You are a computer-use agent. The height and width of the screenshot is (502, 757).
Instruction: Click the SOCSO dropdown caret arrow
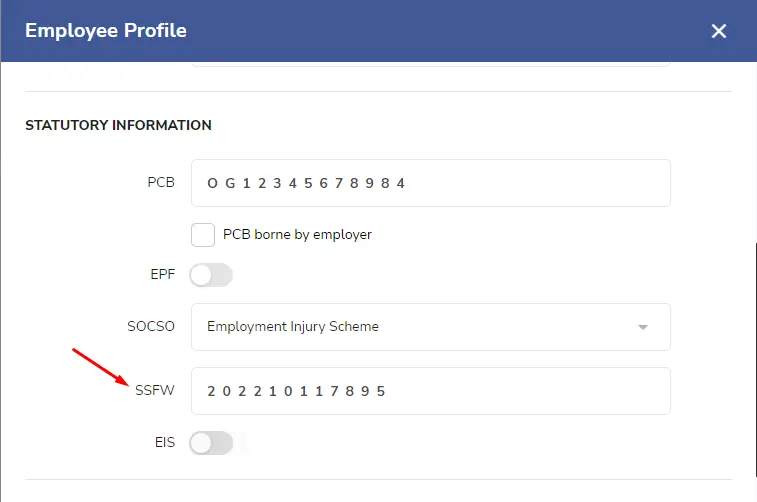tap(643, 327)
